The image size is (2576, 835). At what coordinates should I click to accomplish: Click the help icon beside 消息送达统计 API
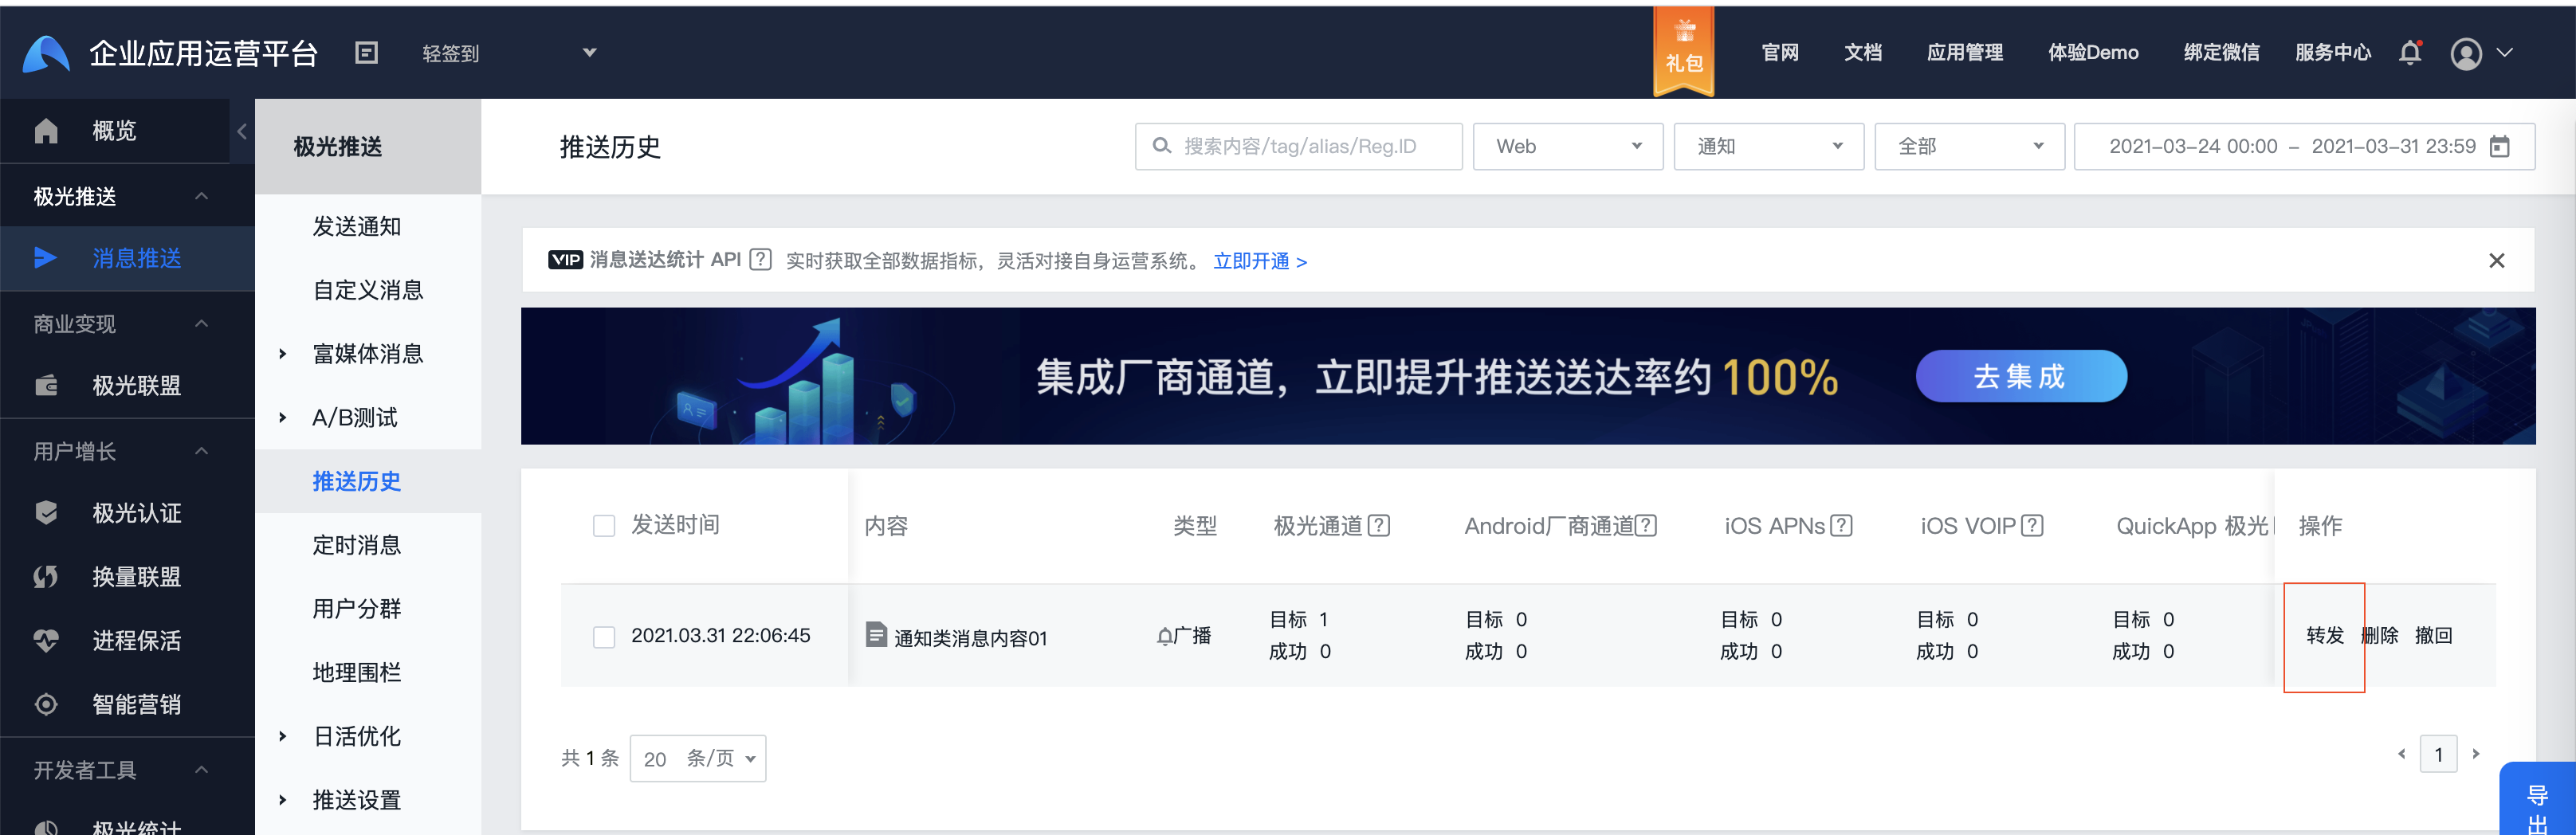760,260
